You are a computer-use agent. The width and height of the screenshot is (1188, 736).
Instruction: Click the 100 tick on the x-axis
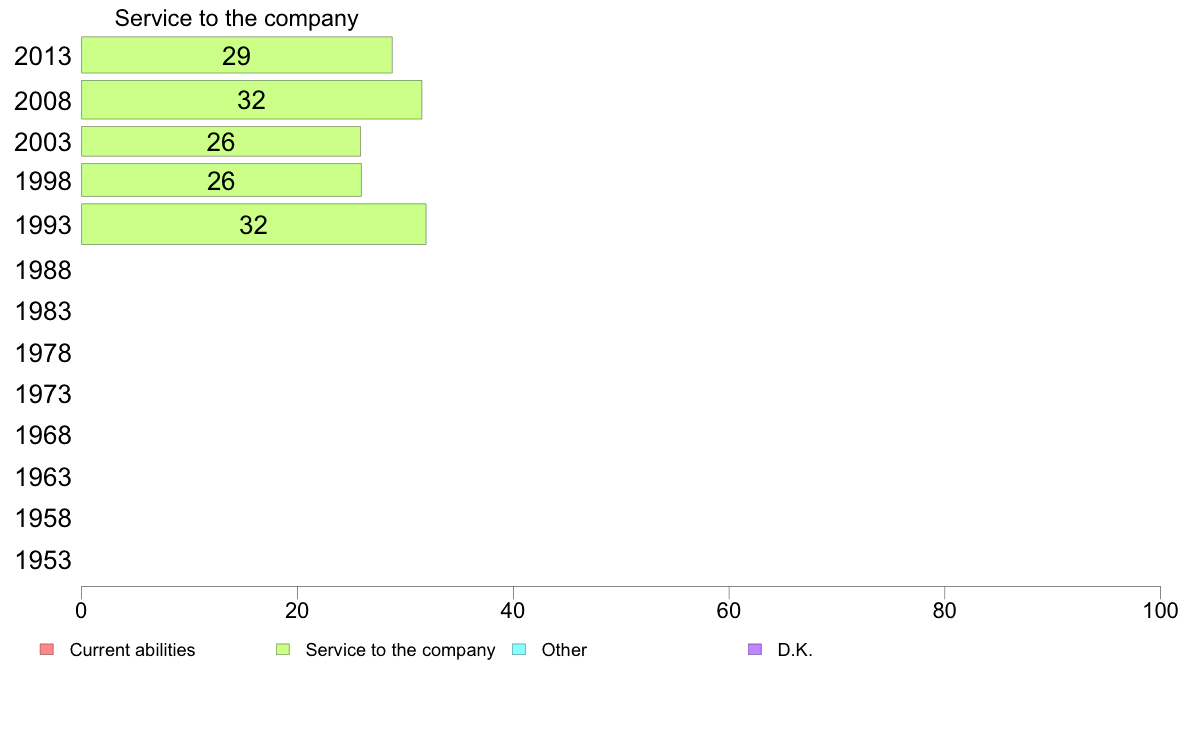coord(1160,611)
